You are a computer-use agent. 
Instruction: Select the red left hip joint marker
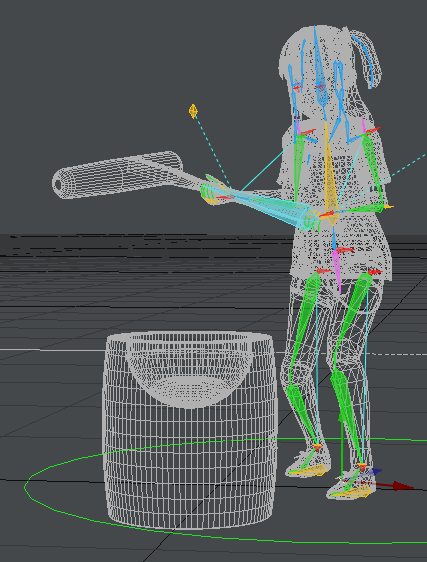[x=324, y=271]
